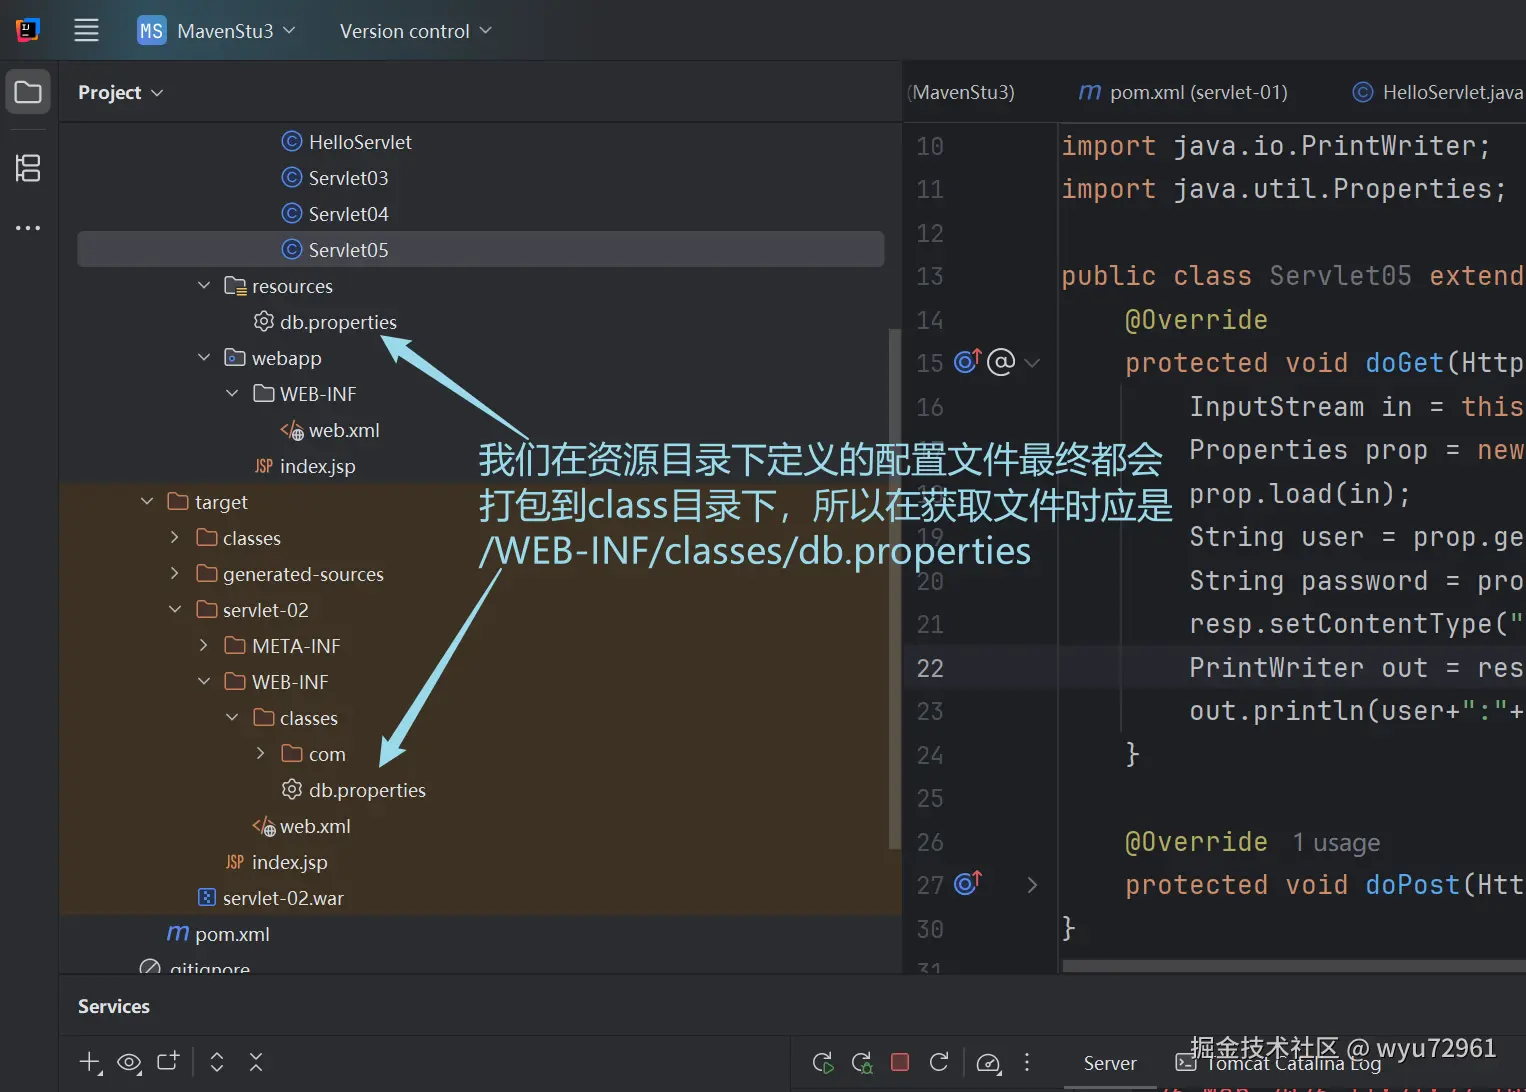
Task: Place the caret on line number 22
Action: pyautogui.click(x=930, y=668)
